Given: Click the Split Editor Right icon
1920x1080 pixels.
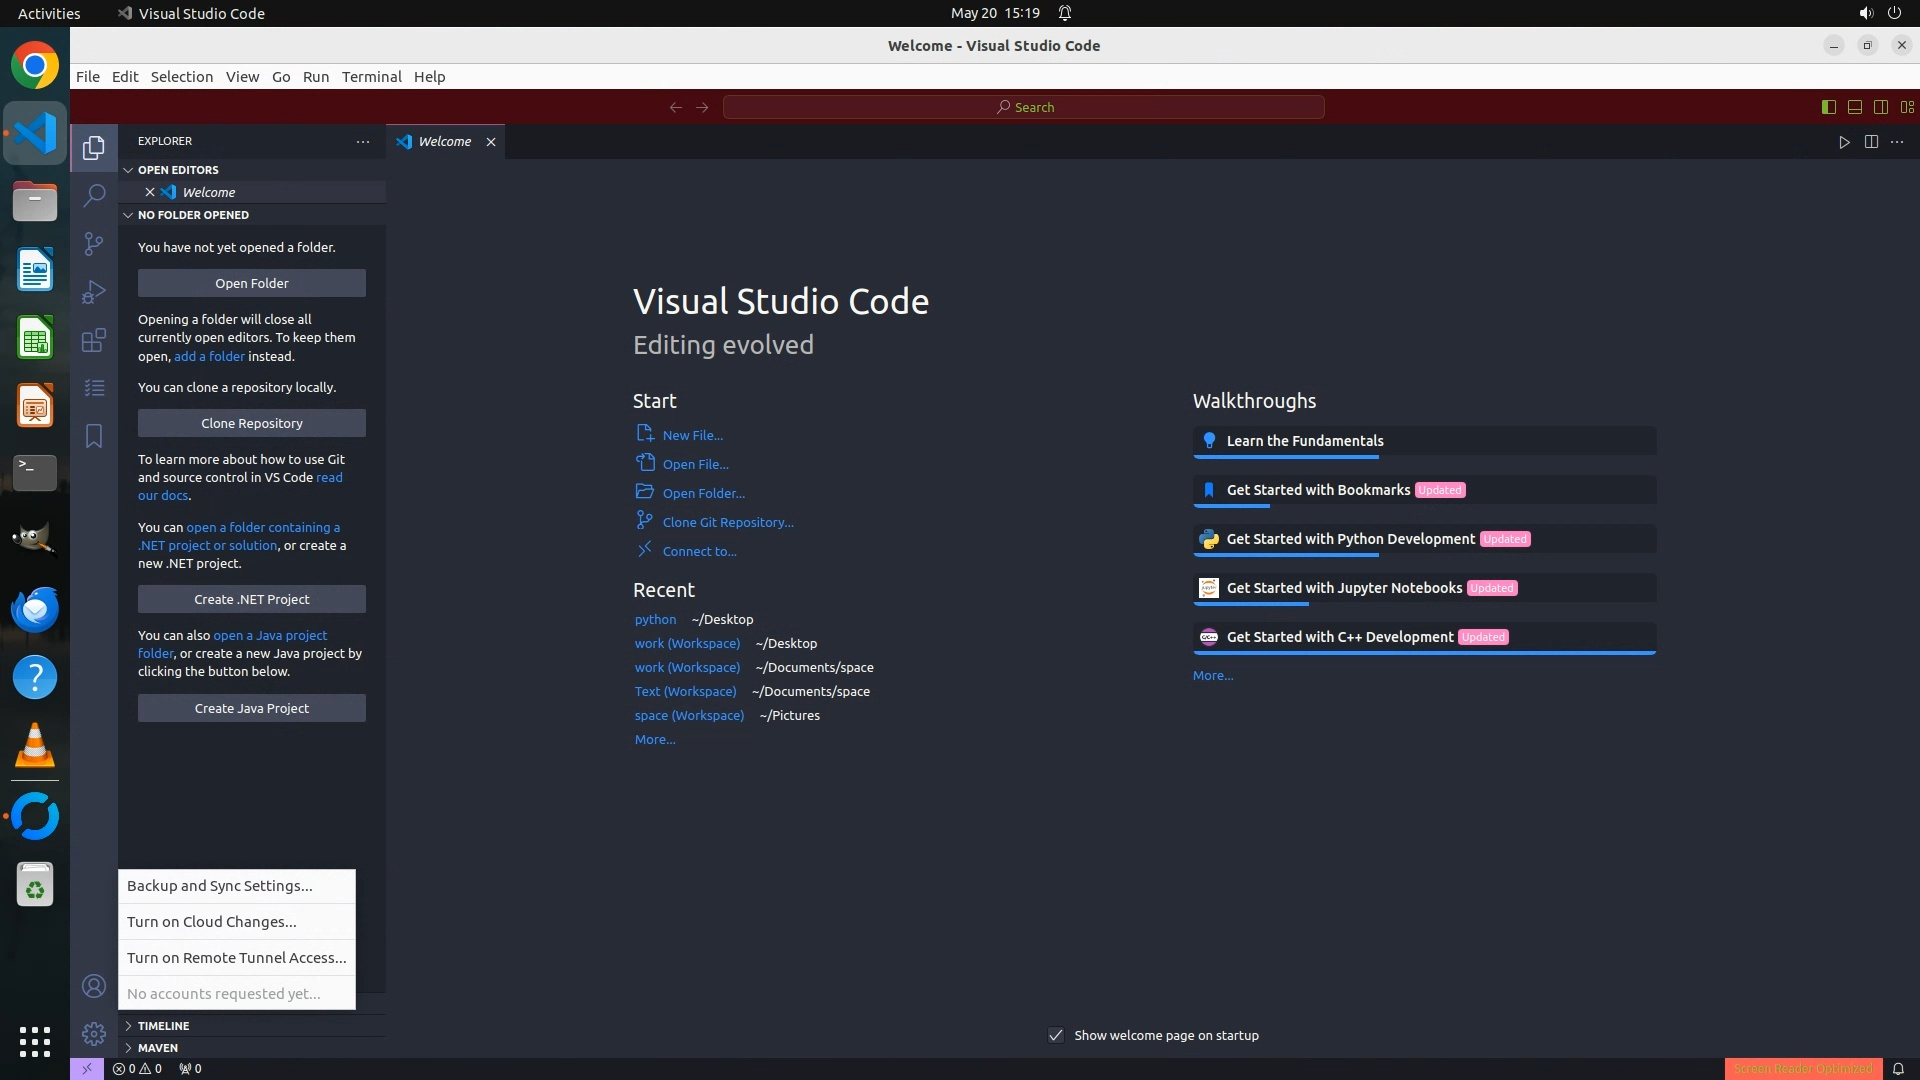Looking at the screenshot, I should pos(1871,142).
